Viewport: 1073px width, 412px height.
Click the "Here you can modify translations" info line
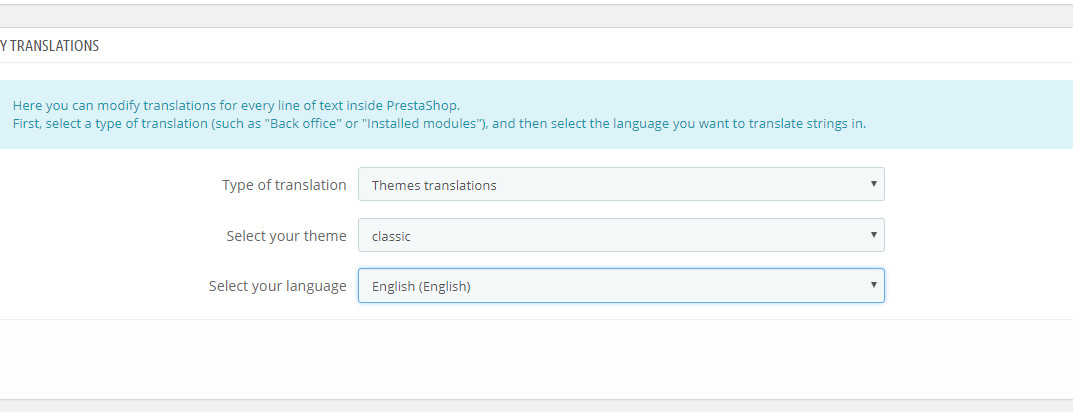pyautogui.click(x=236, y=105)
